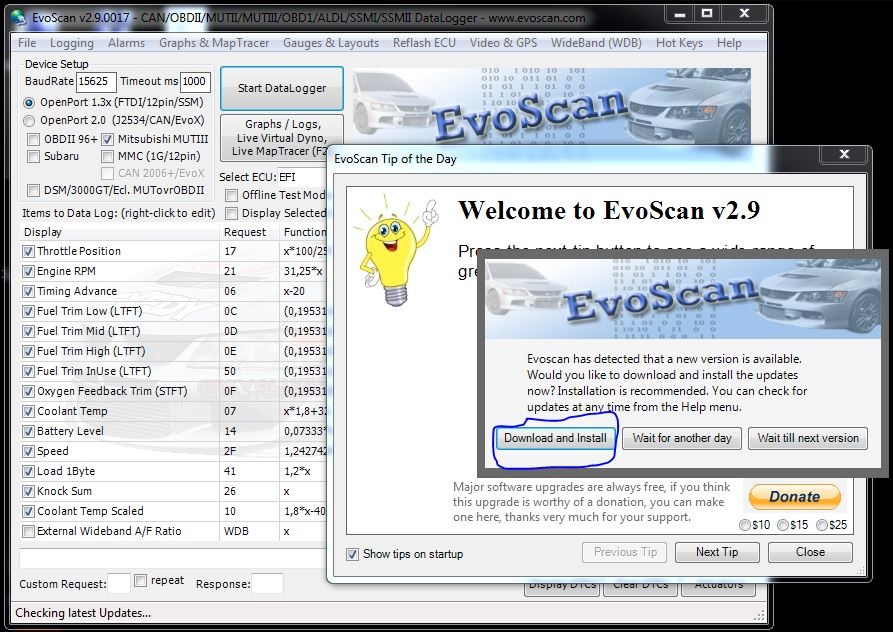
Task: Open the WideBand (WDB) menu
Action: pos(596,43)
